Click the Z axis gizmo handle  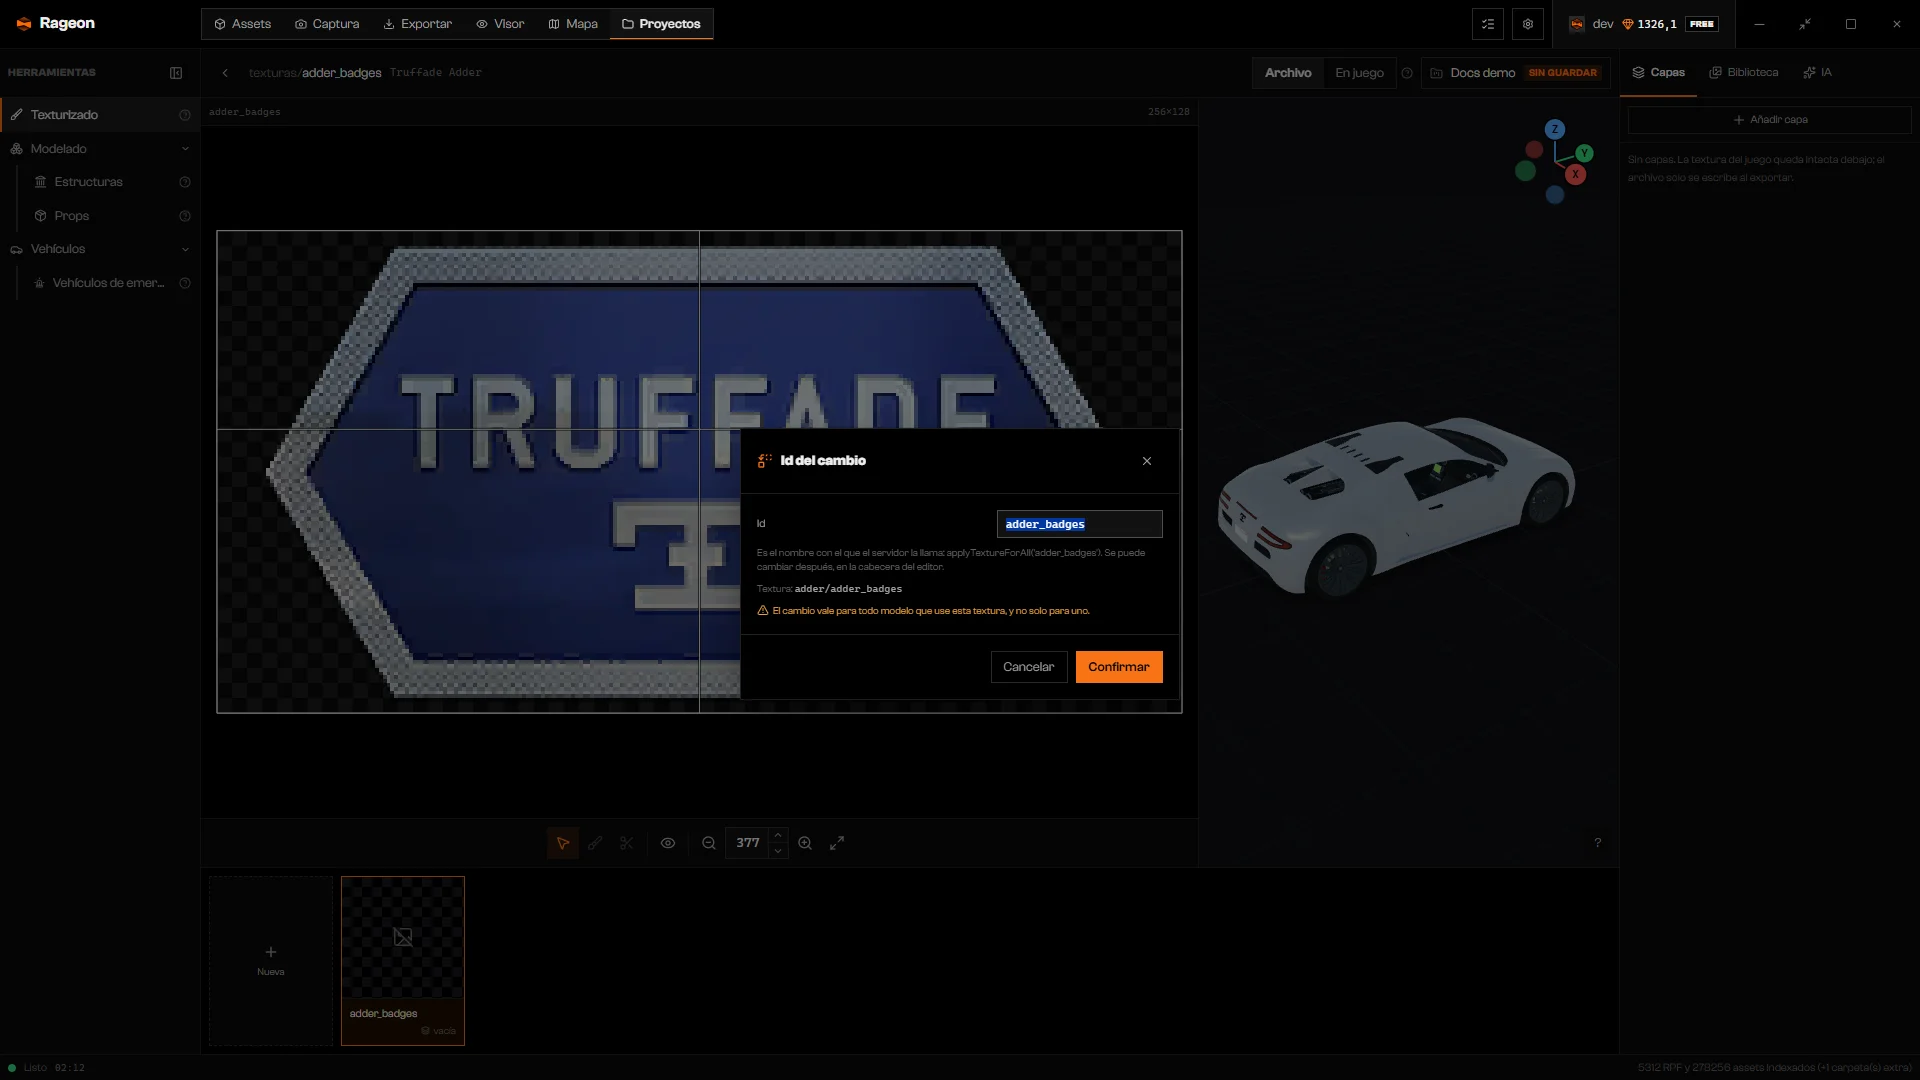click(x=1554, y=129)
